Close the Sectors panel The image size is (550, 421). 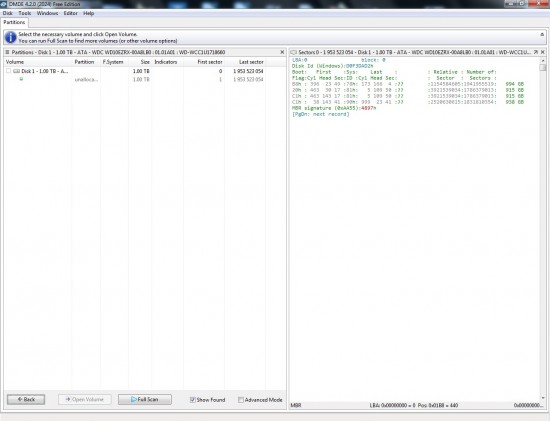pyautogui.click(x=543, y=52)
